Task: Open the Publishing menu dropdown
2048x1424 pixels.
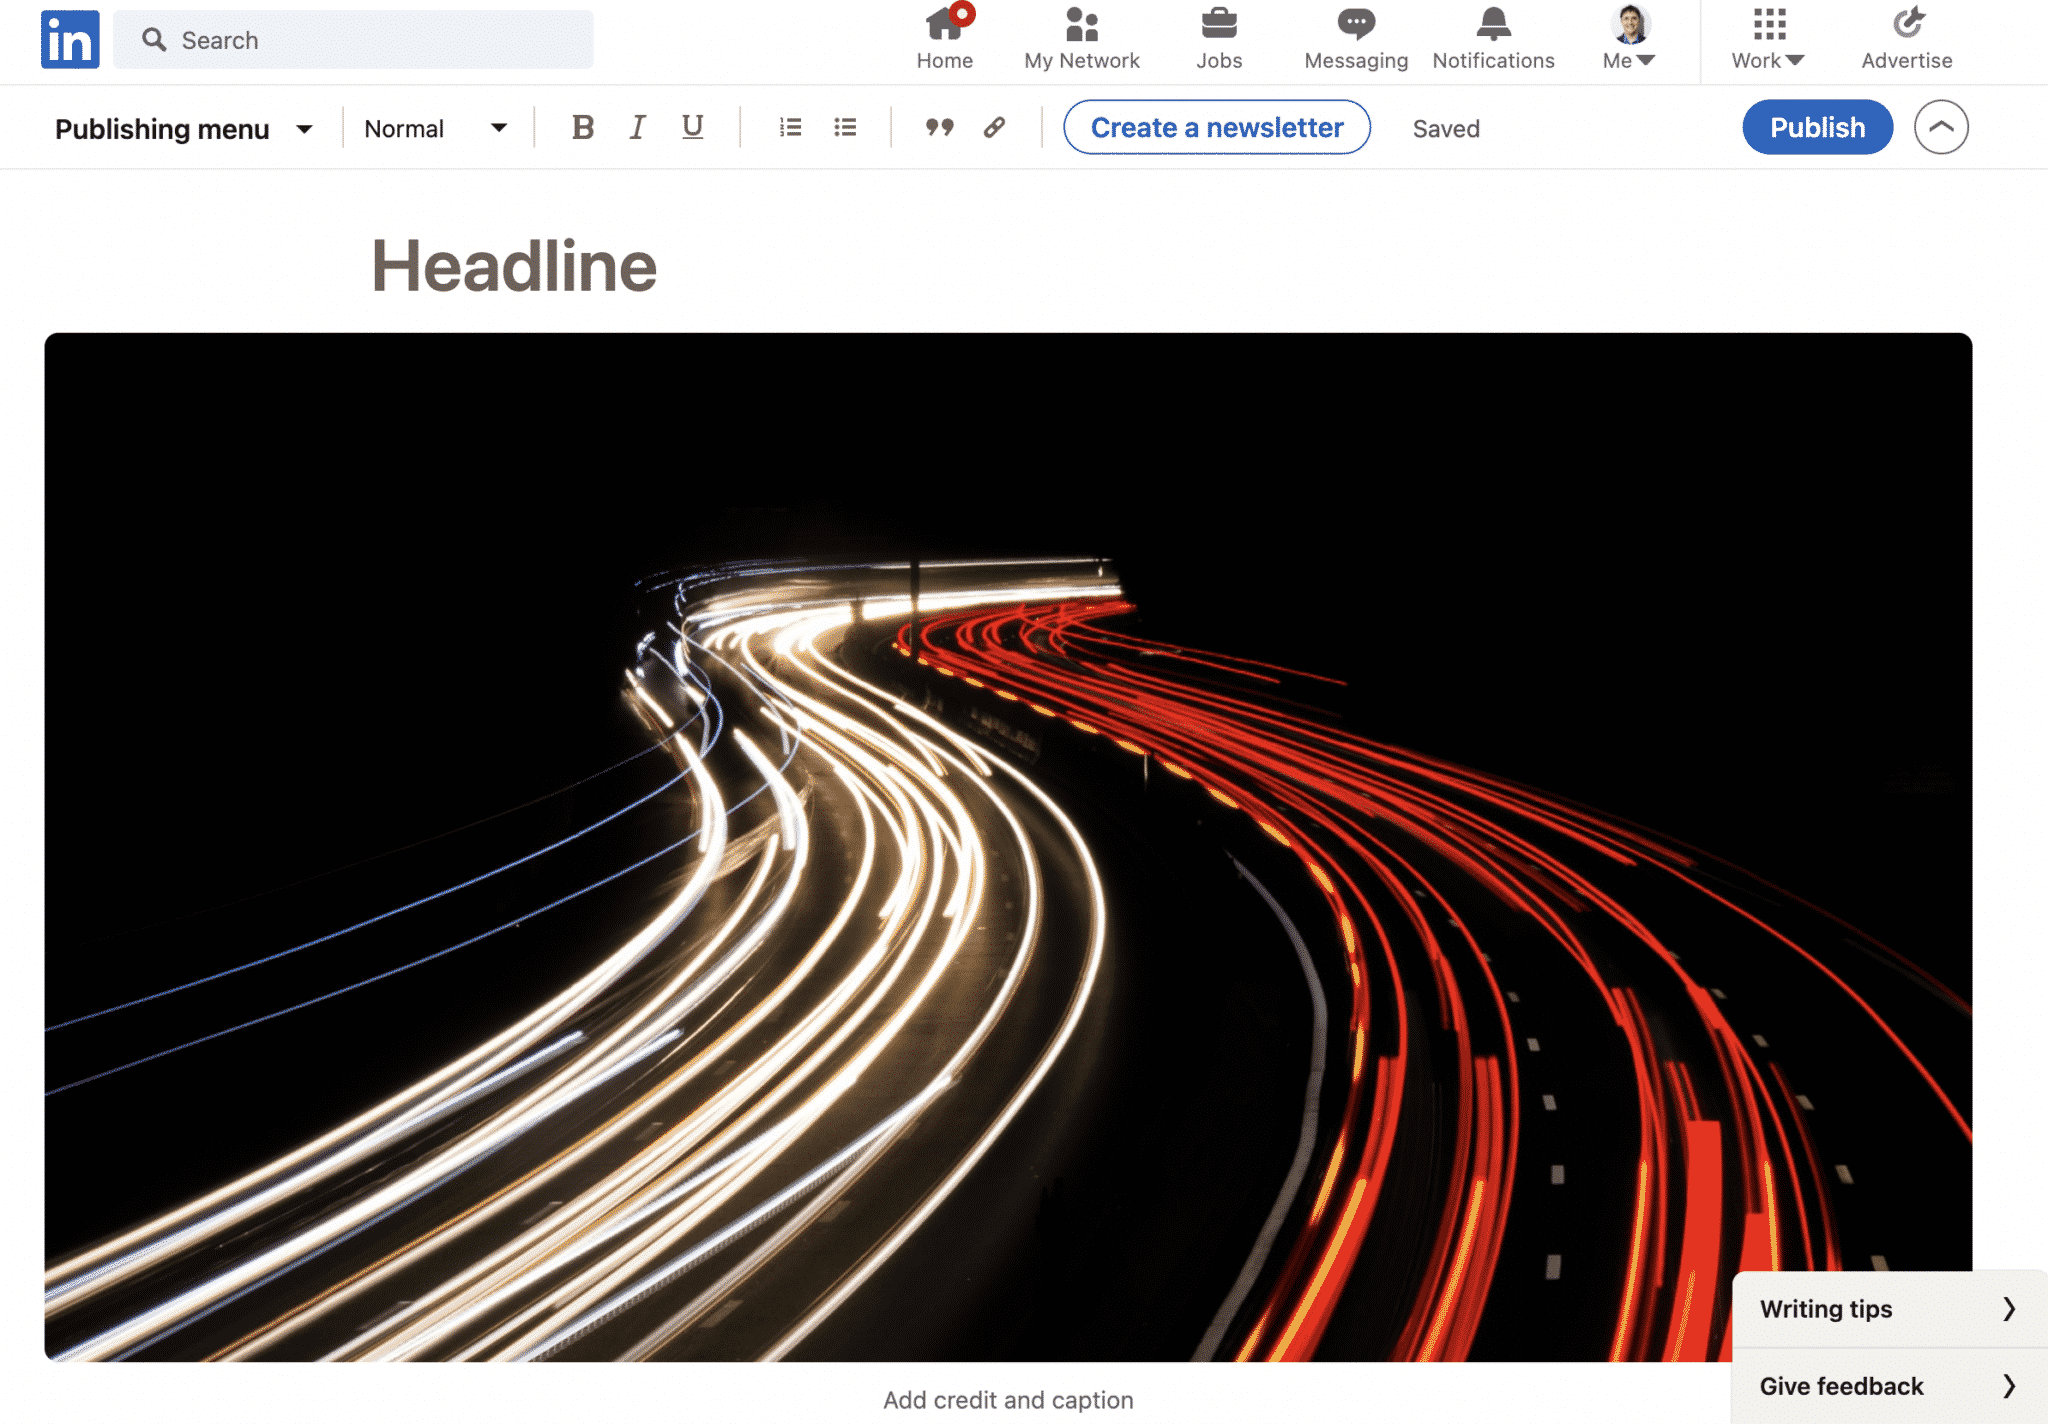Action: point(183,128)
